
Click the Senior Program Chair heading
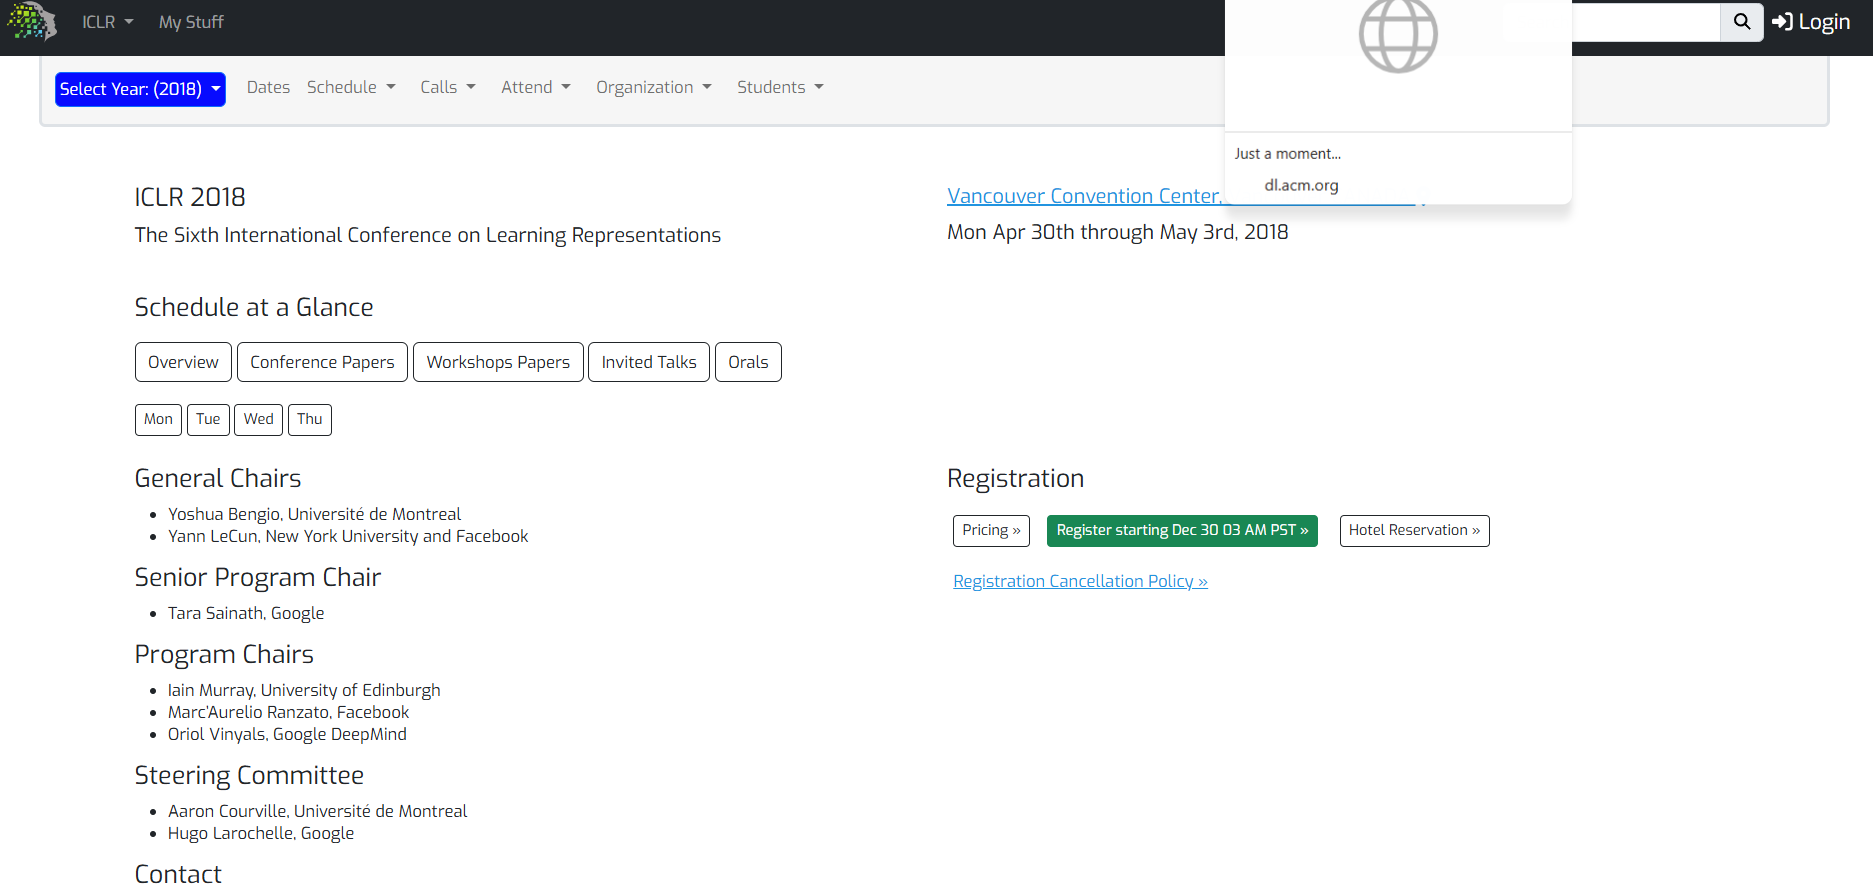click(x=258, y=577)
